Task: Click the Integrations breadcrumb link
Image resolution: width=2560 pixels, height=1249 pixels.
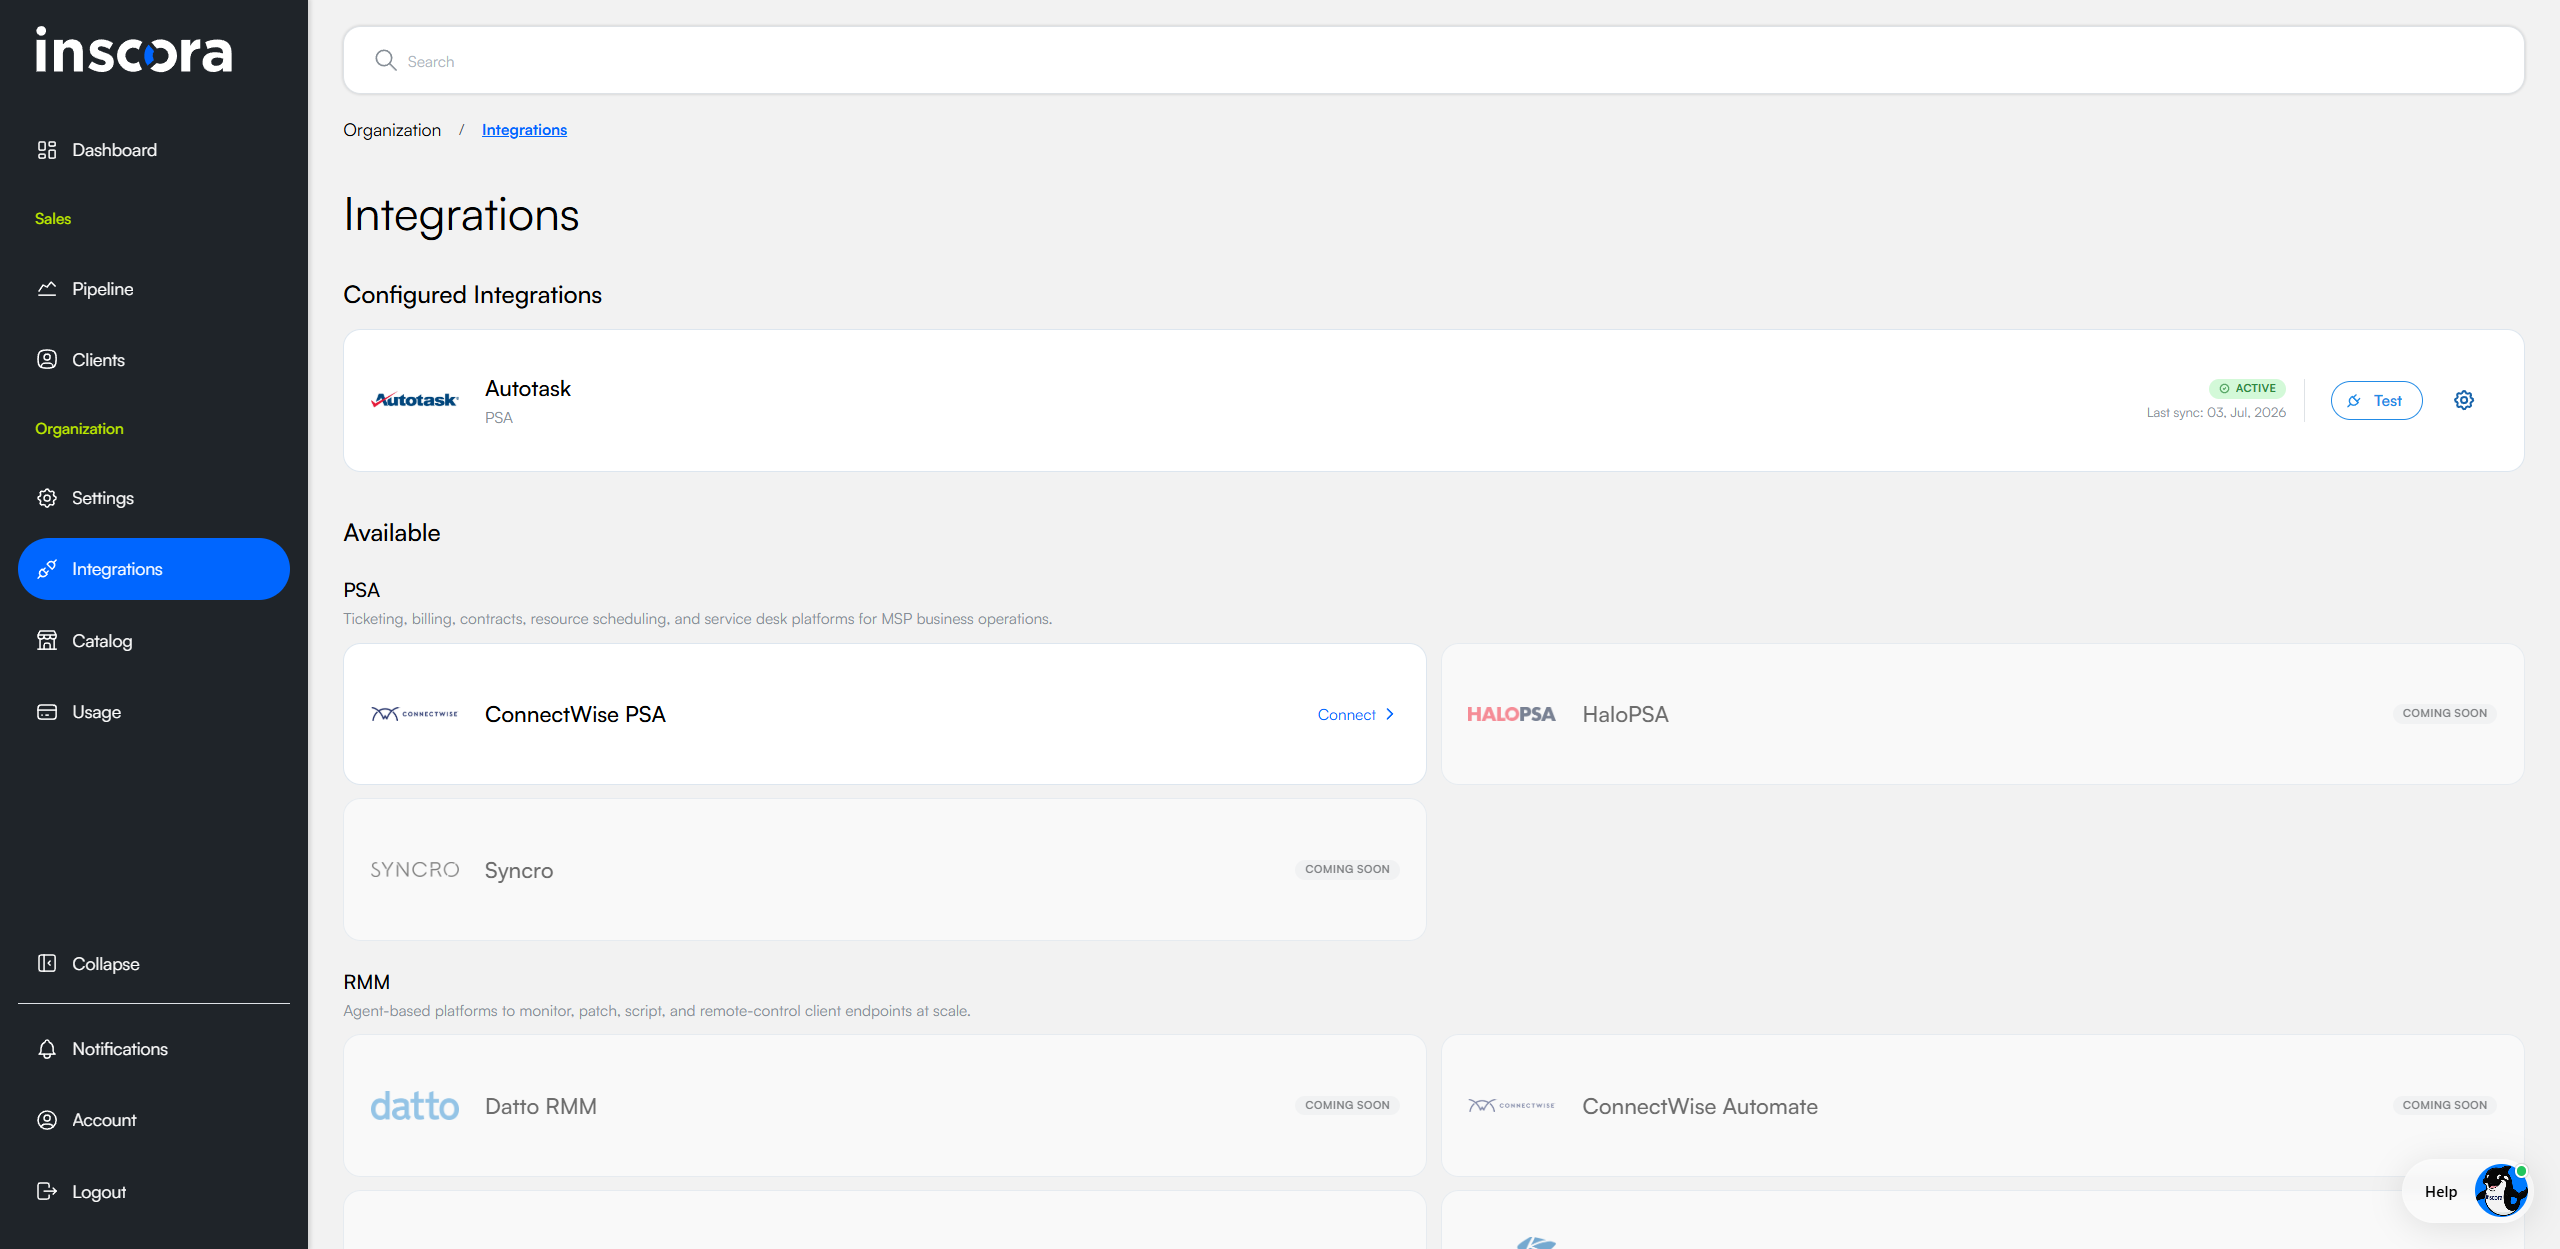Action: 524,130
